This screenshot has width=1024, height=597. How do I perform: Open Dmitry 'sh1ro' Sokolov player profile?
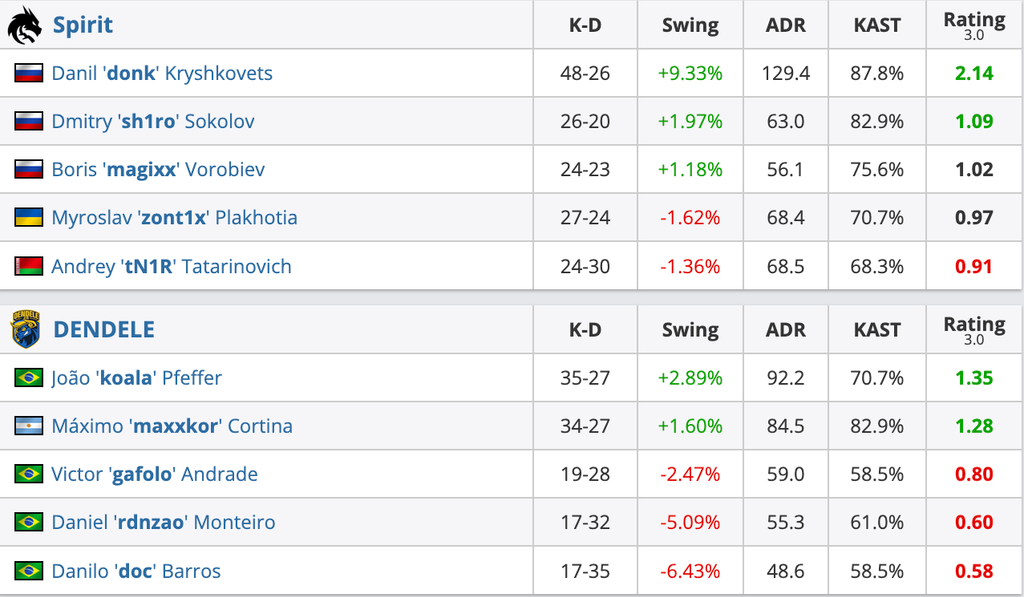click(153, 121)
